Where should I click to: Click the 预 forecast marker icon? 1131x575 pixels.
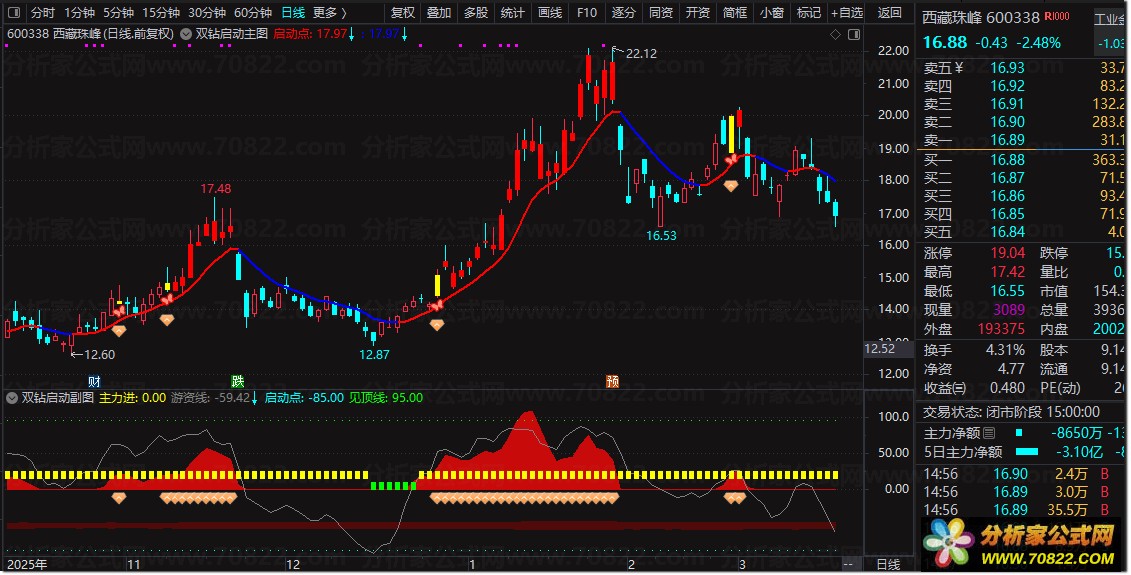pos(612,381)
